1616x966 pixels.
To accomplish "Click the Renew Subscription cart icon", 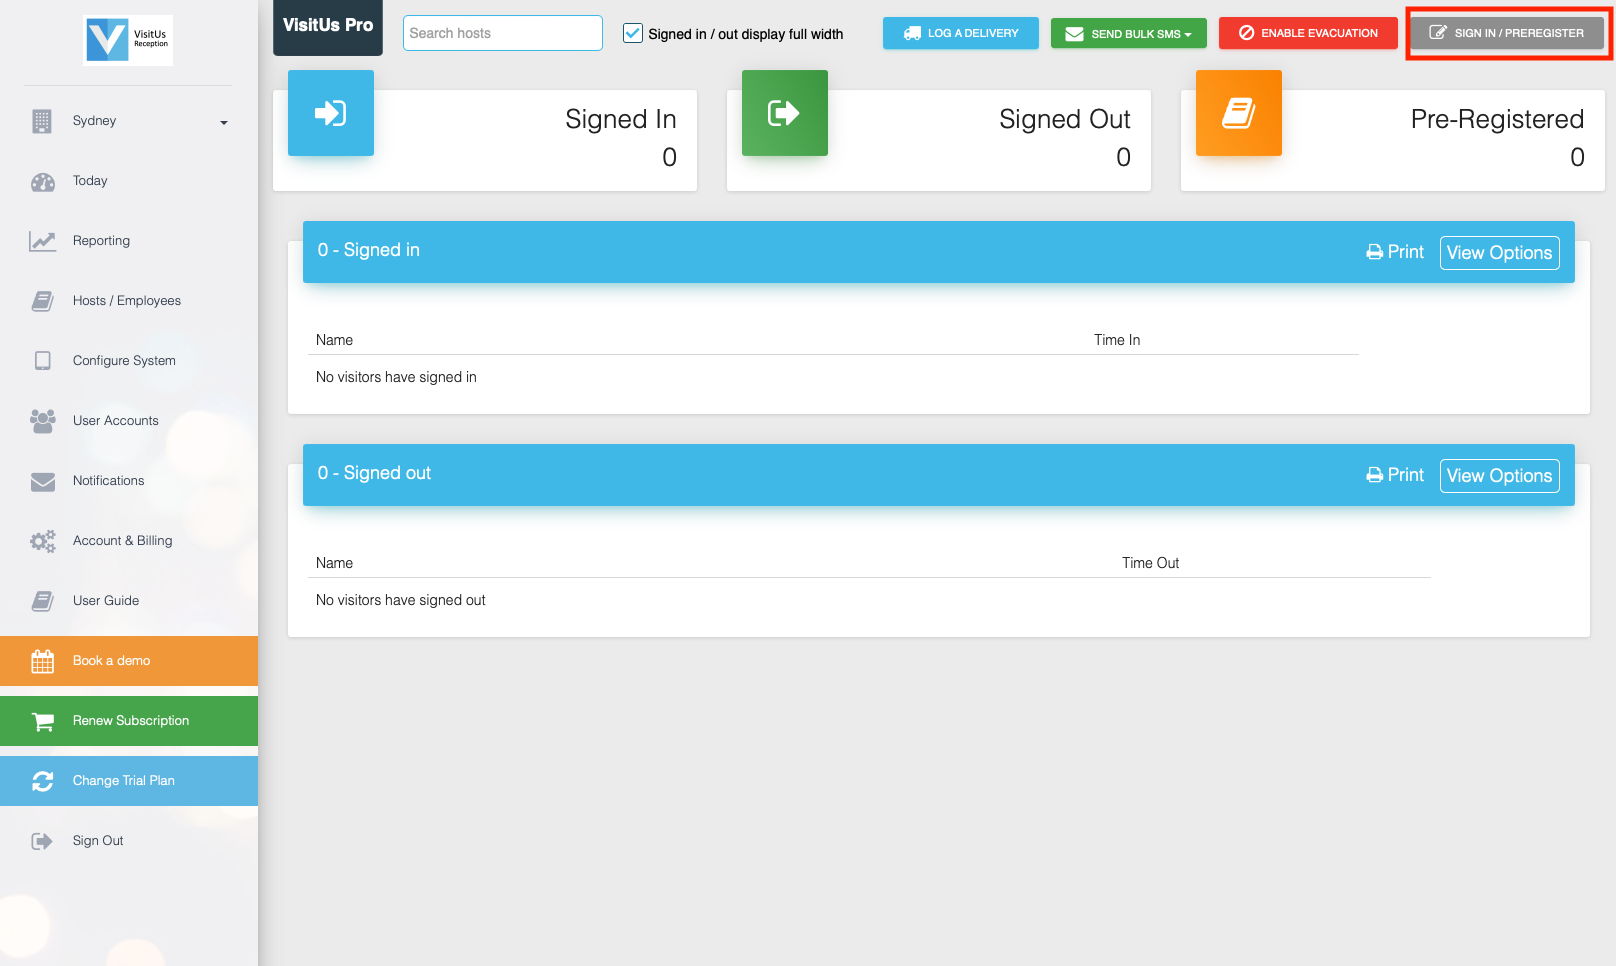I will (43, 721).
